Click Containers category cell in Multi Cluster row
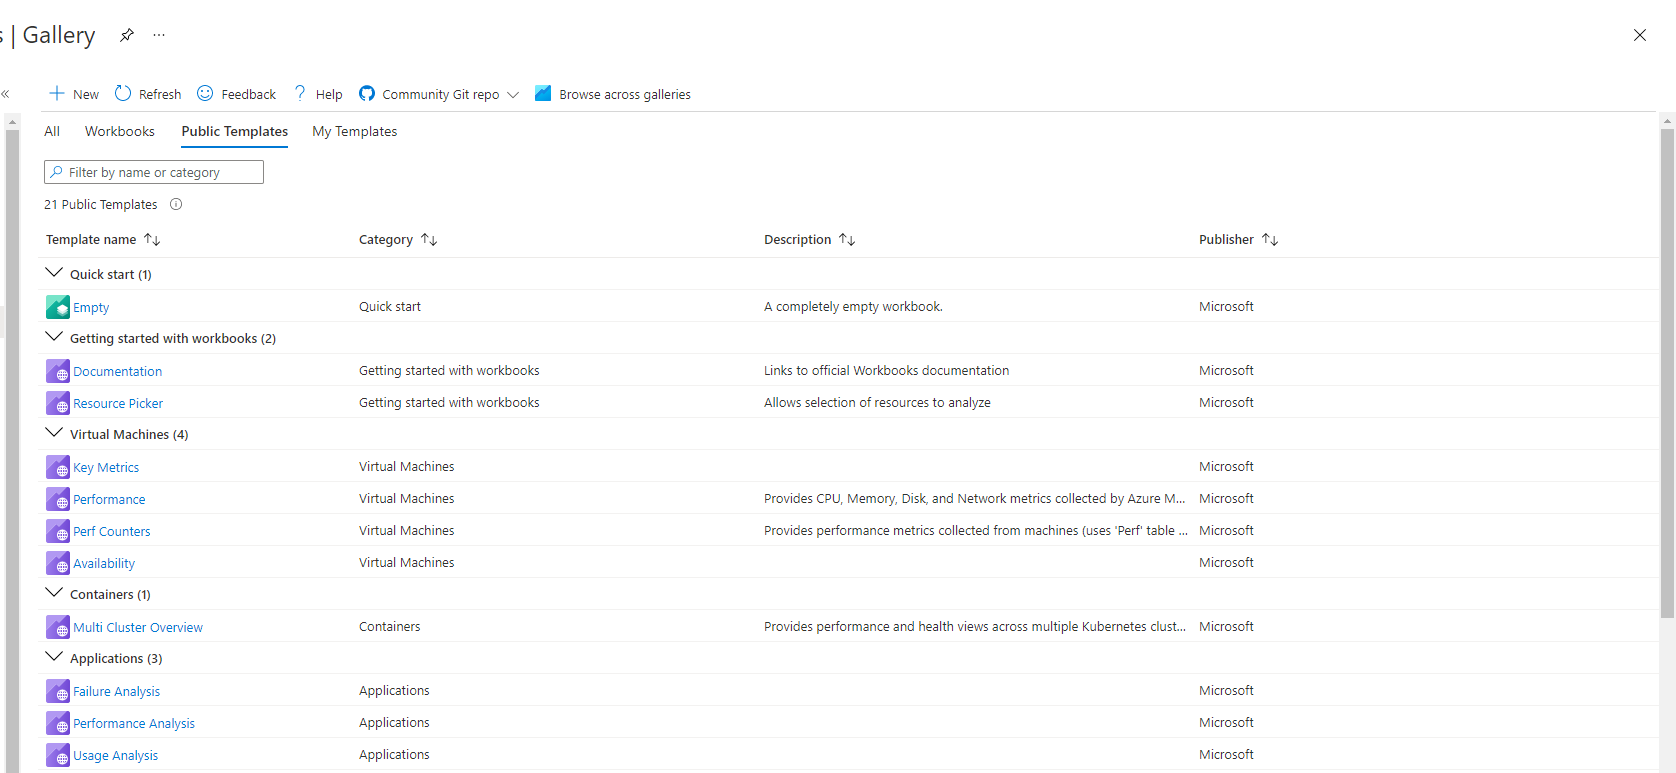 click(x=390, y=627)
